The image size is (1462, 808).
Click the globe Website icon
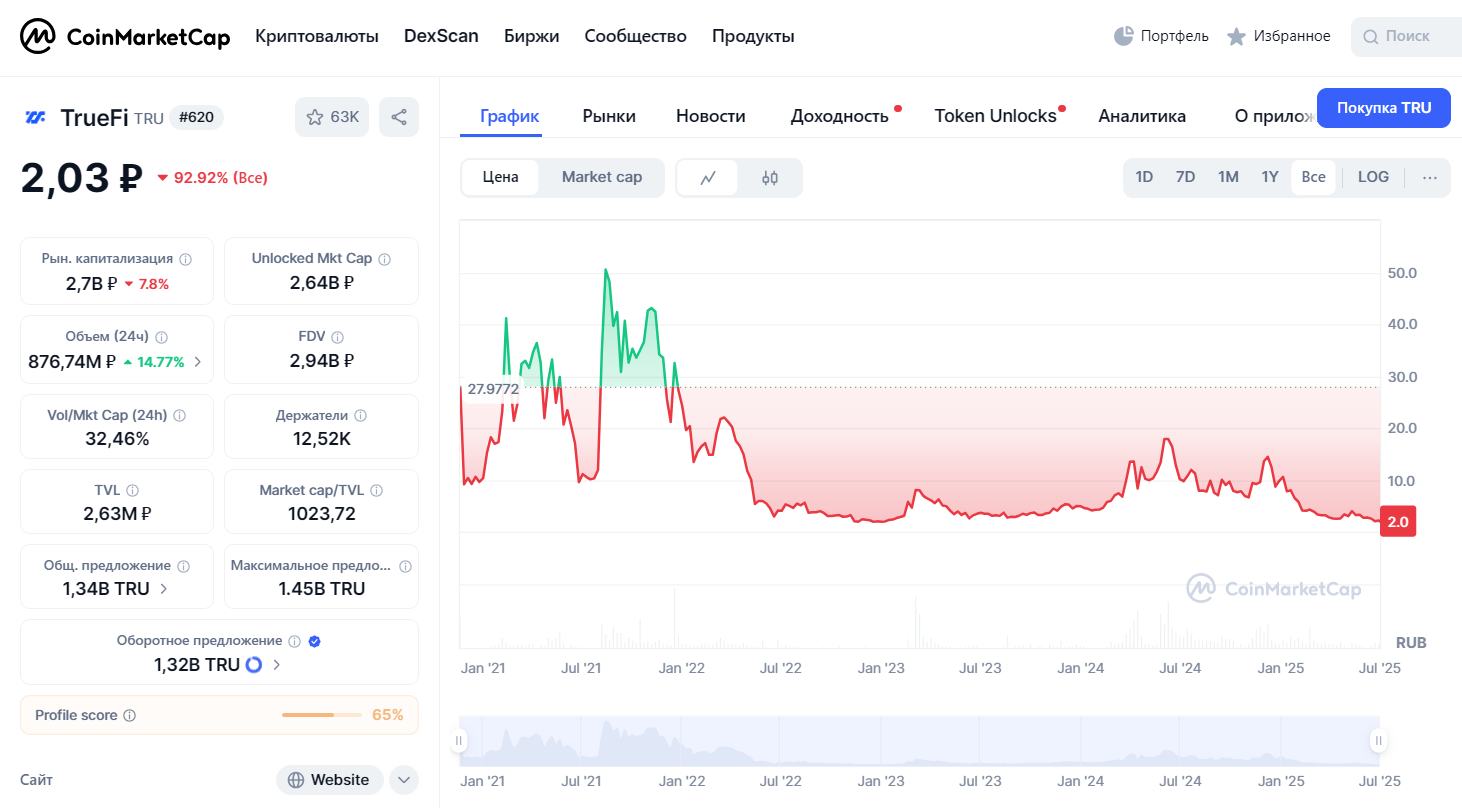pyautogui.click(x=296, y=780)
